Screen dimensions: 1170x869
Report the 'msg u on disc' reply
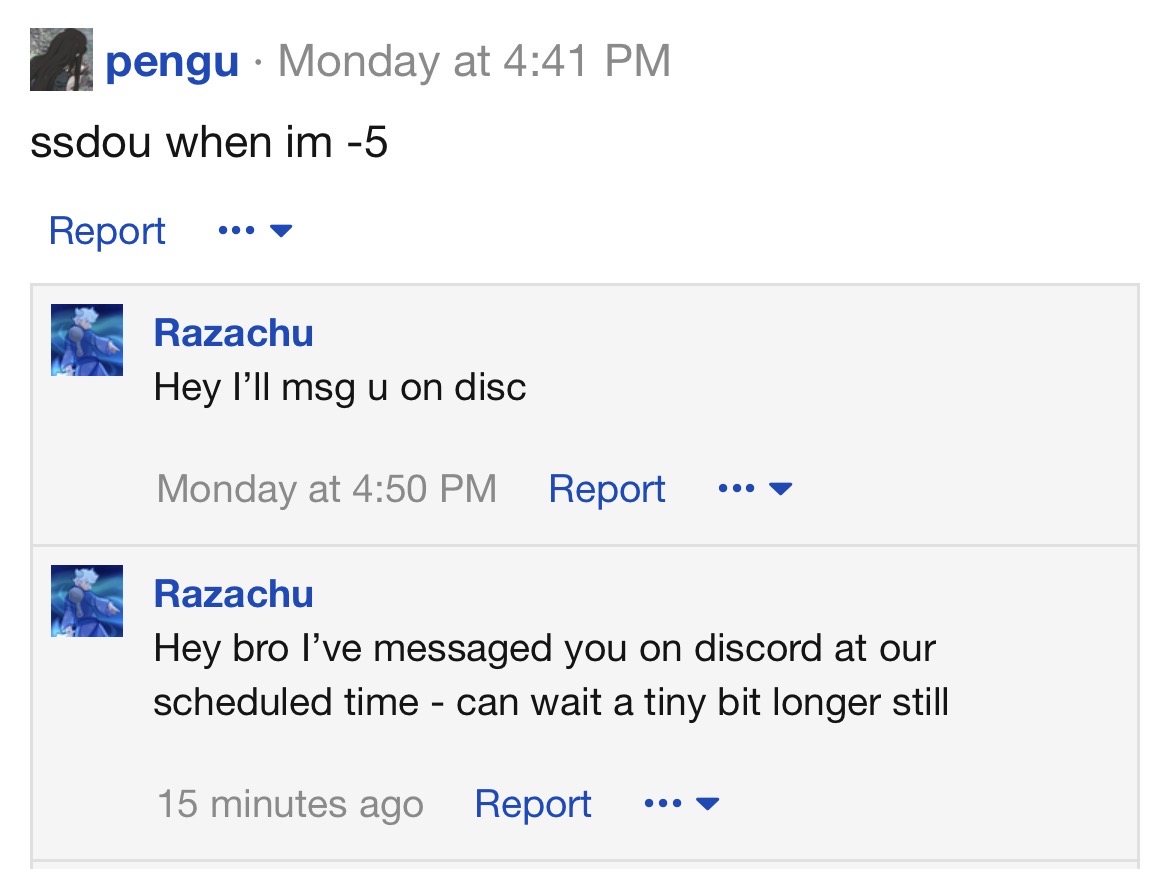click(607, 489)
